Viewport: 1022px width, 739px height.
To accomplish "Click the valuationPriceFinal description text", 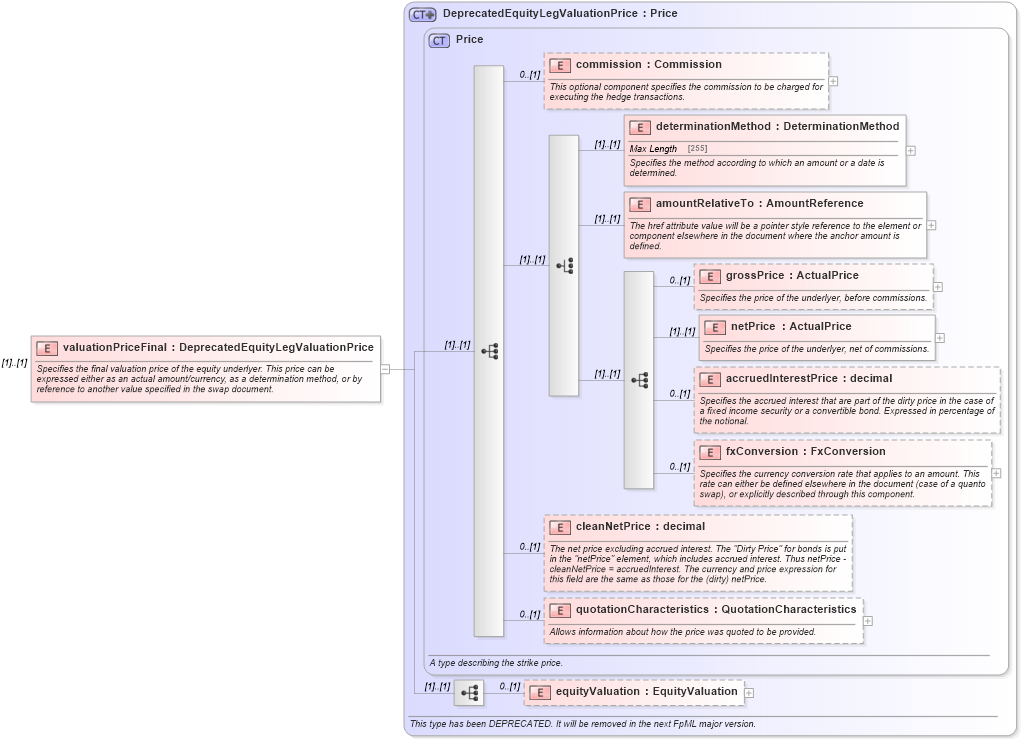I will (x=199, y=379).
